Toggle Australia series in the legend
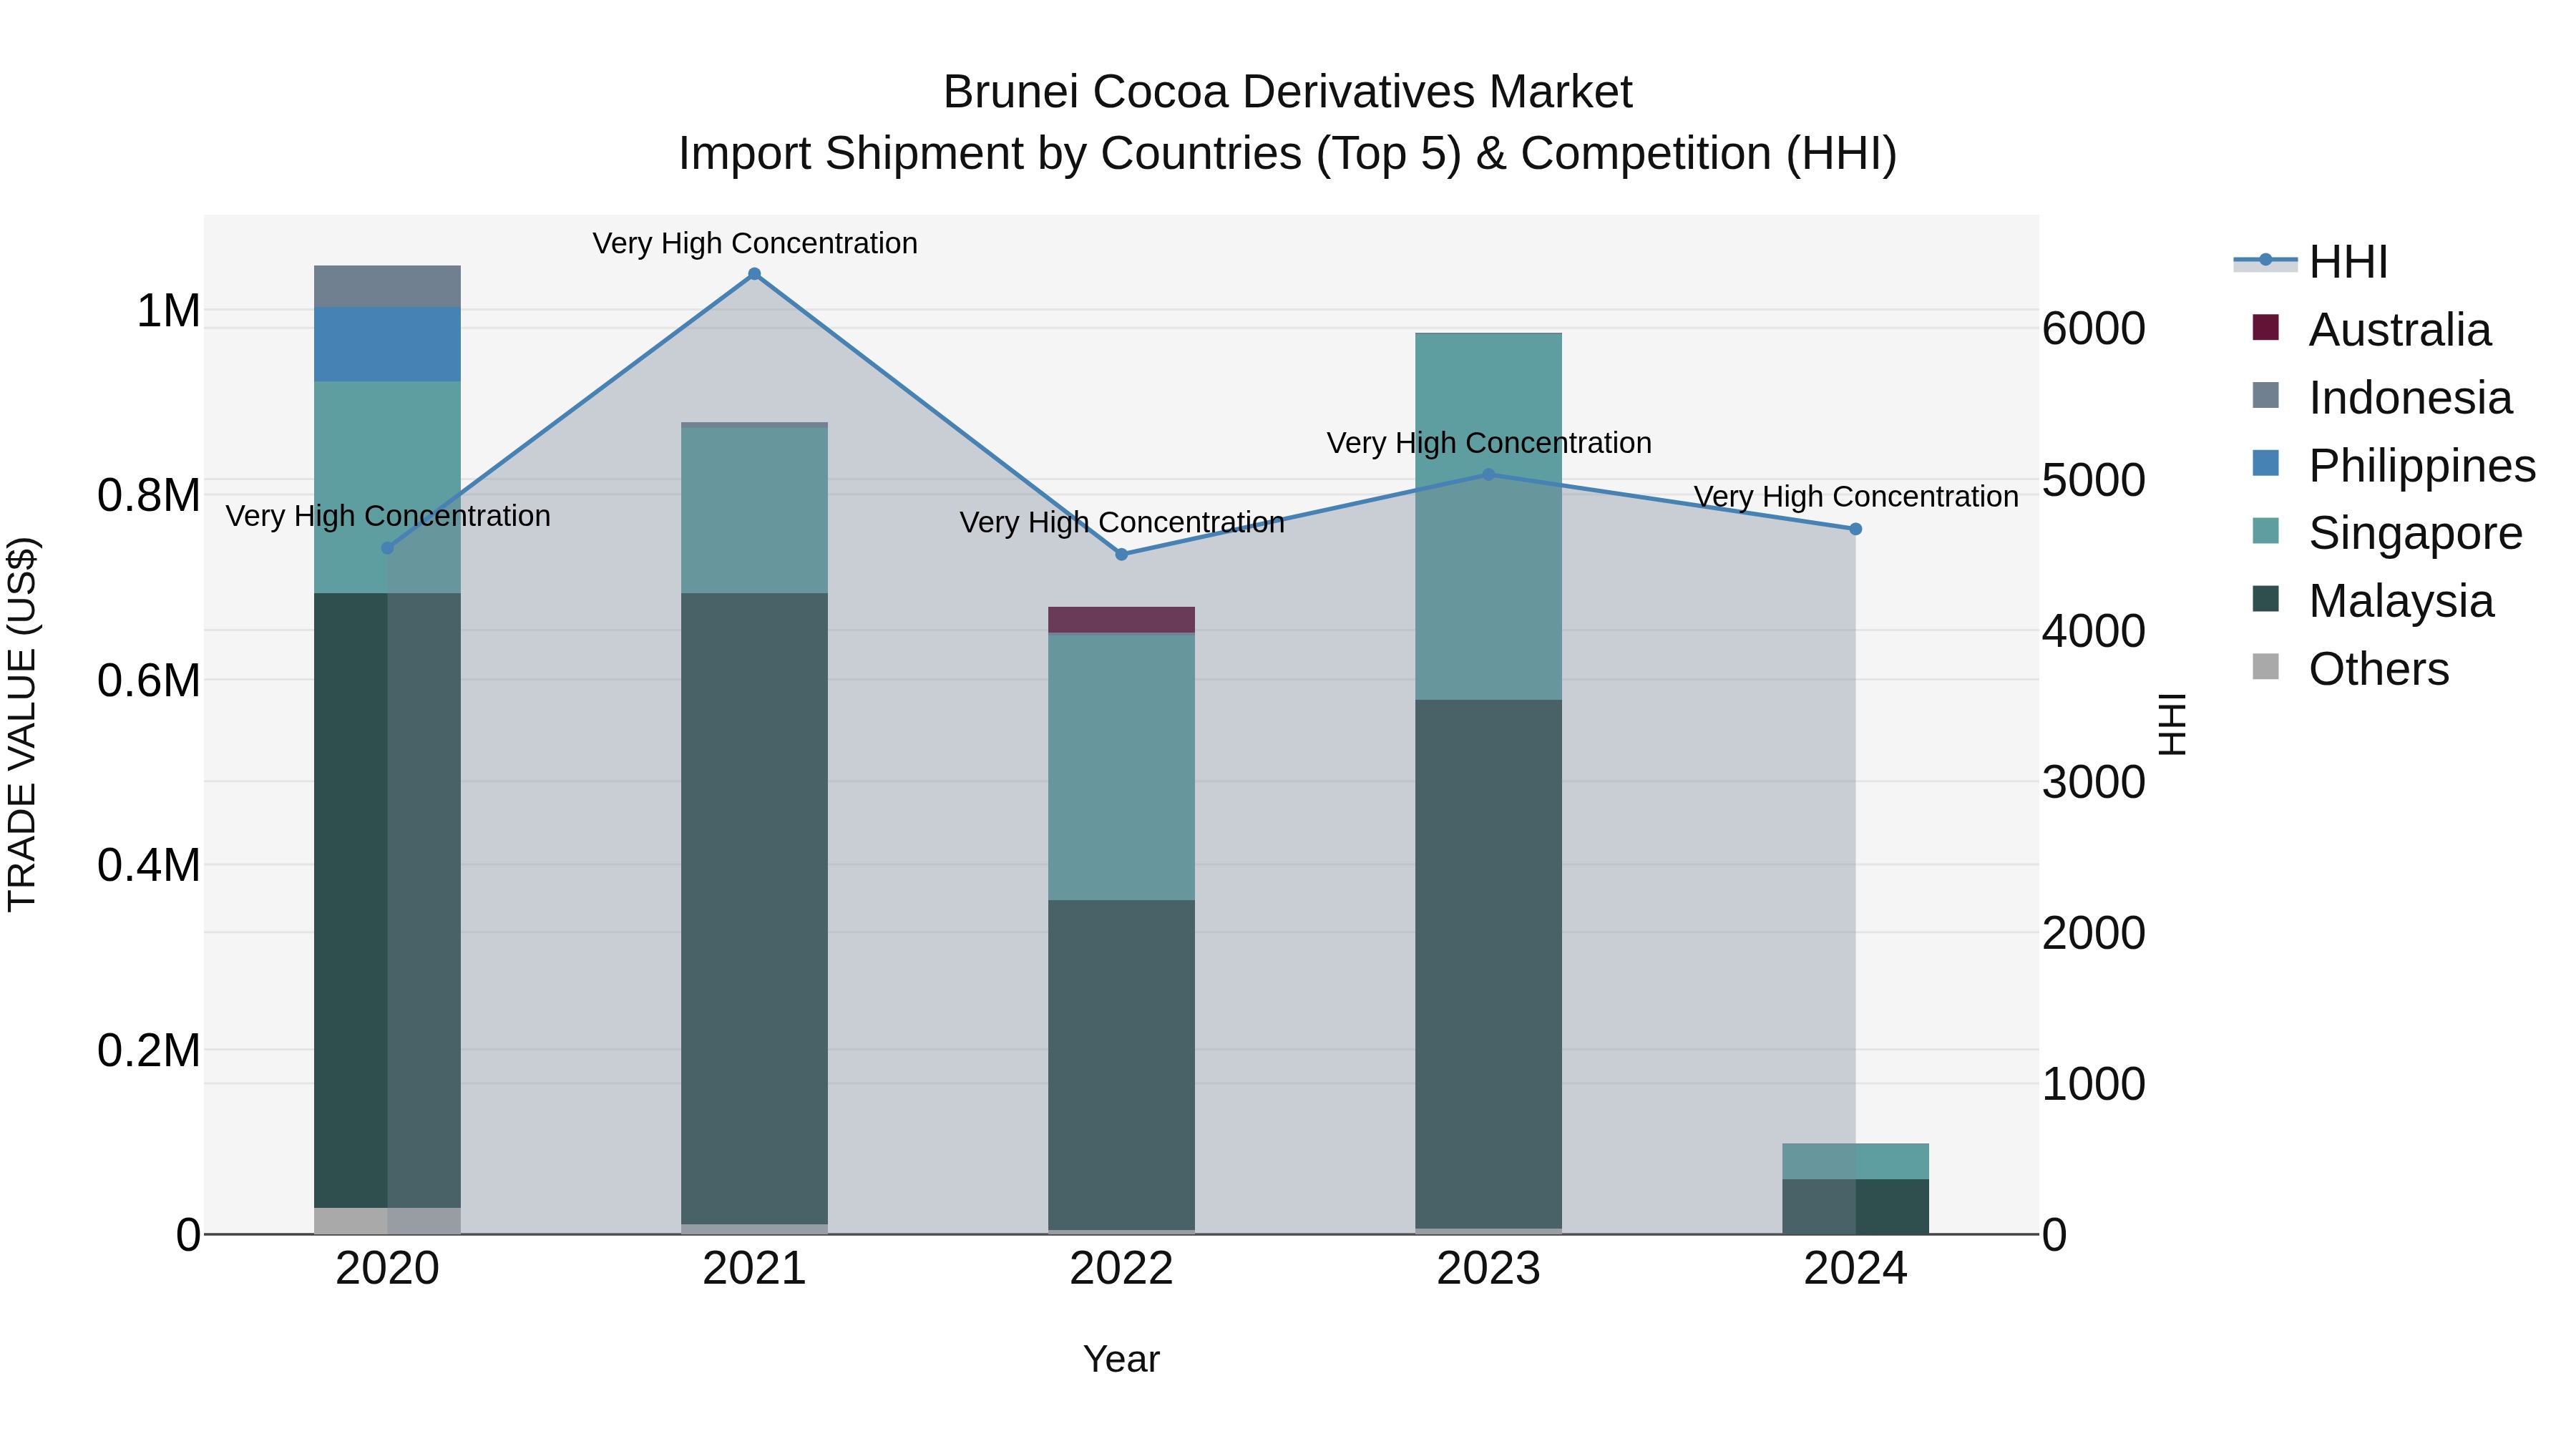Screen dimensions: 2576x1449 pos(2371,329)
